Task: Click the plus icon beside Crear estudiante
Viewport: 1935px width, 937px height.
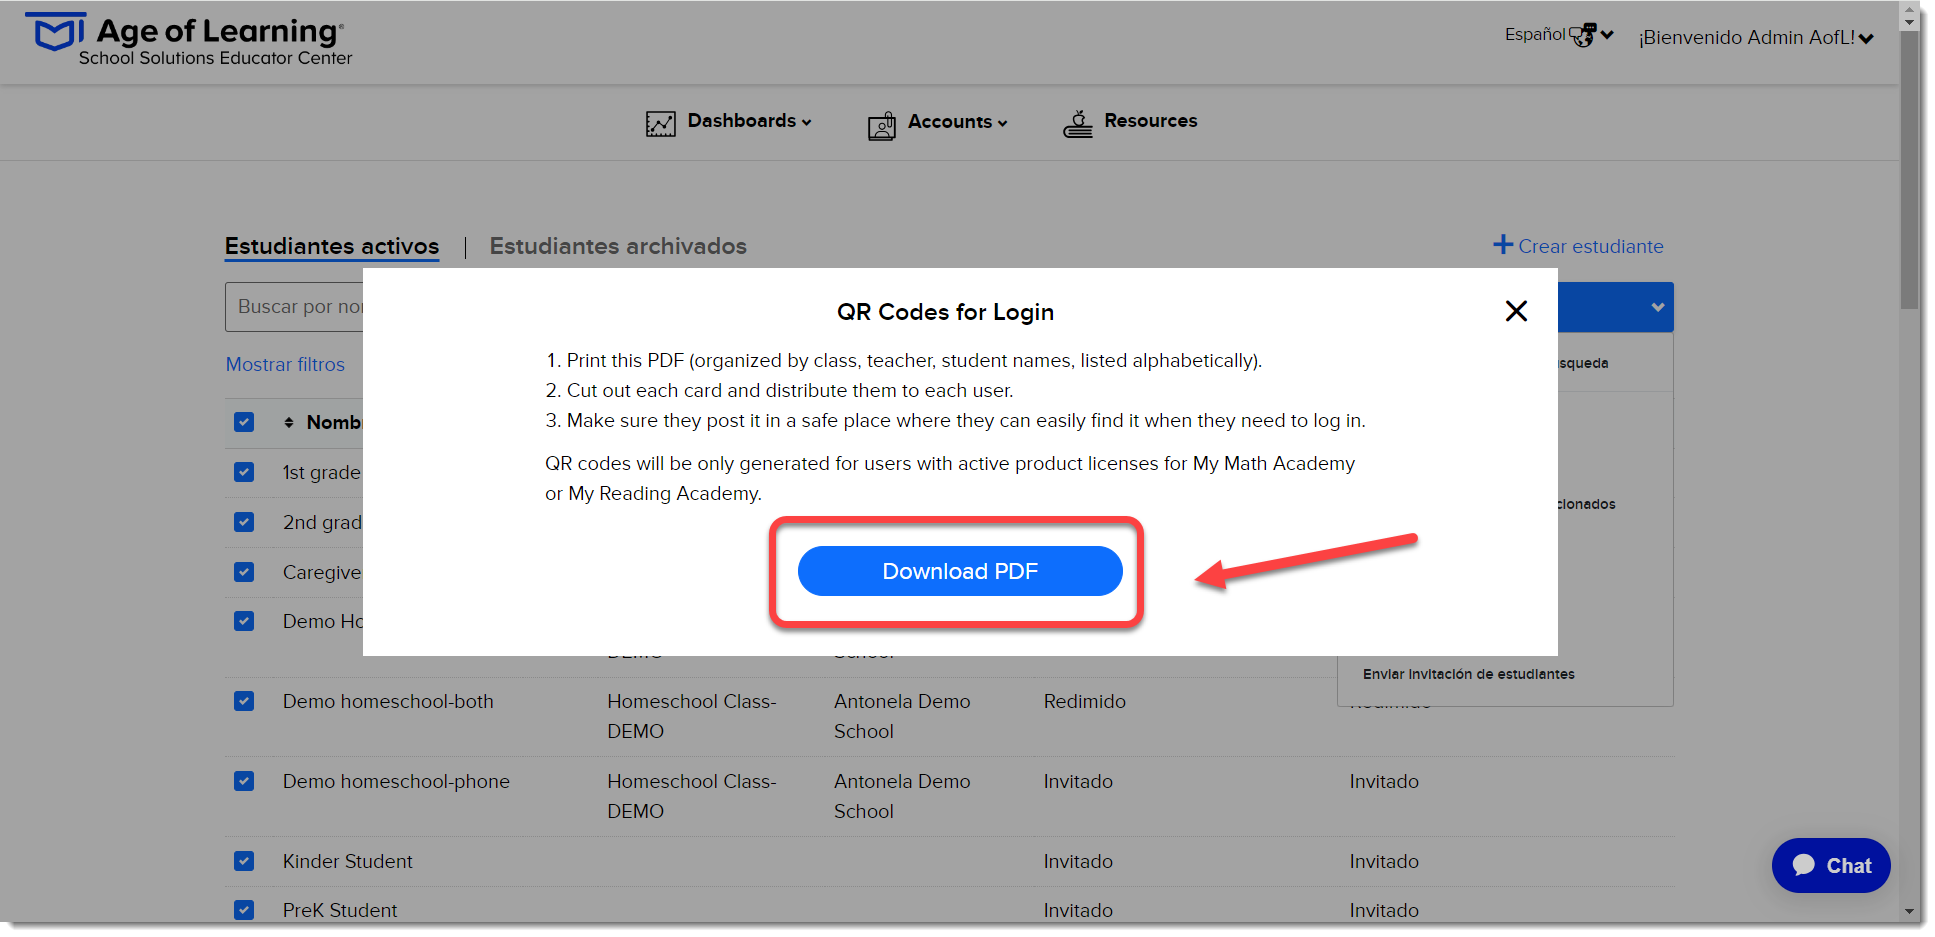Action: point(1503,245)
